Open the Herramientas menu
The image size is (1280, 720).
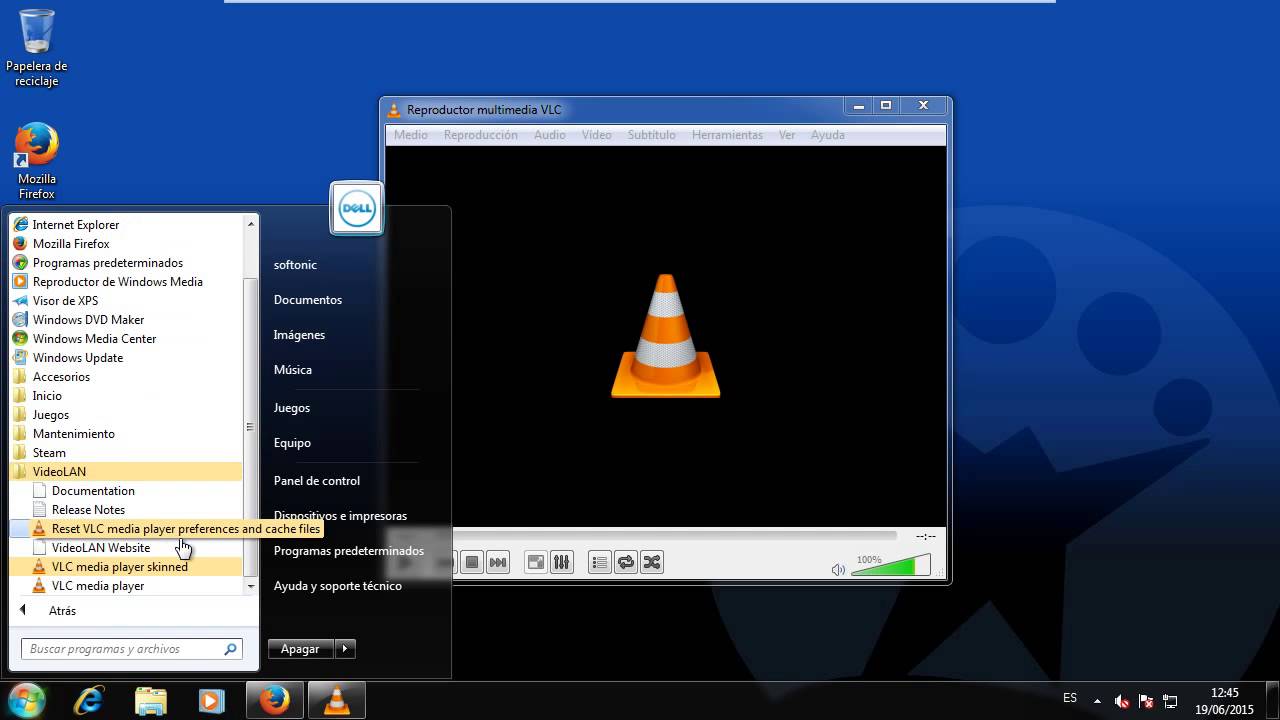727,135
